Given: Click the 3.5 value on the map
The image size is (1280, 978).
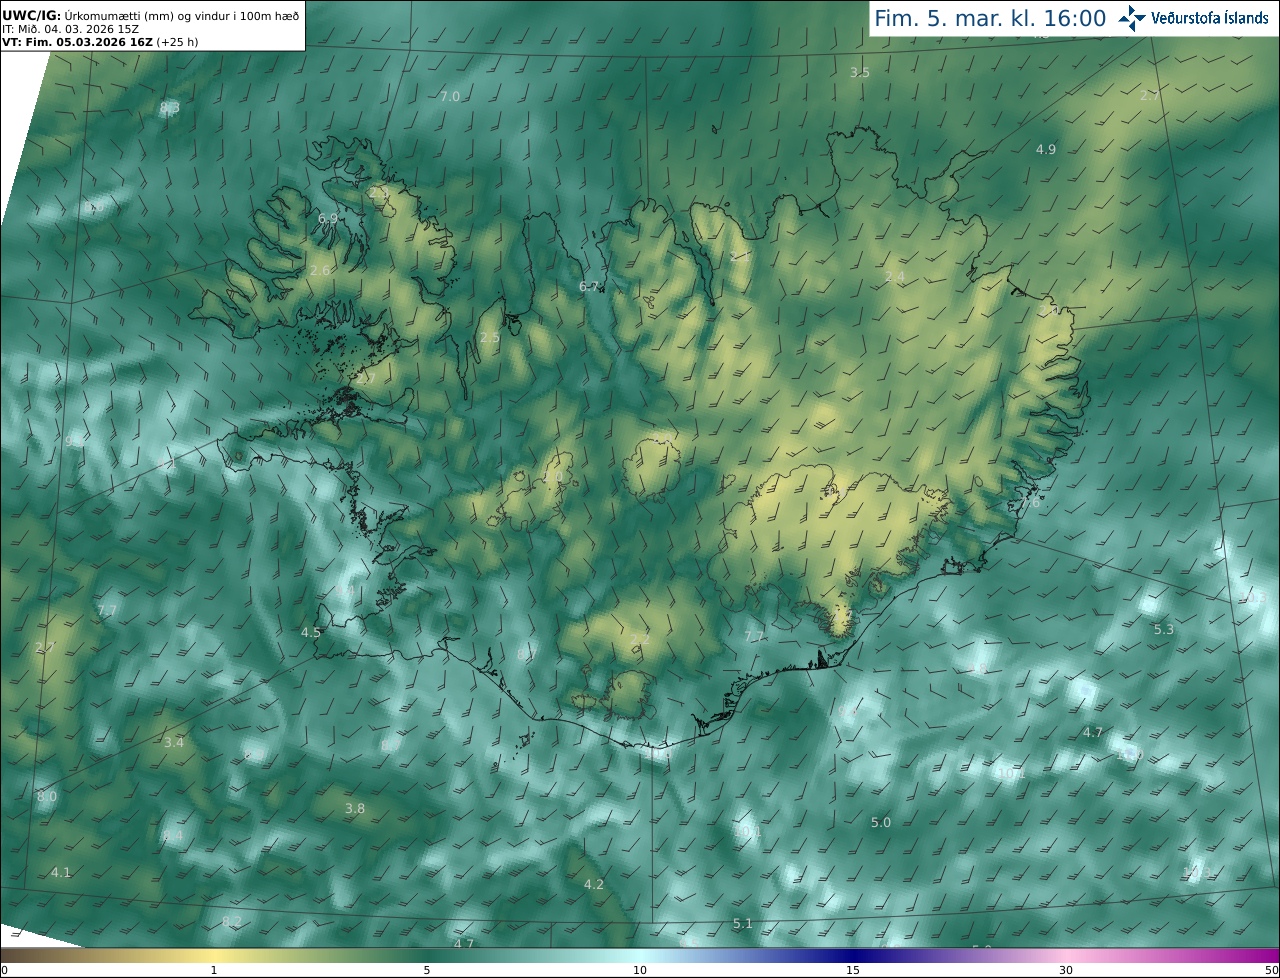Looking at the screenshot, I should 860,72.
